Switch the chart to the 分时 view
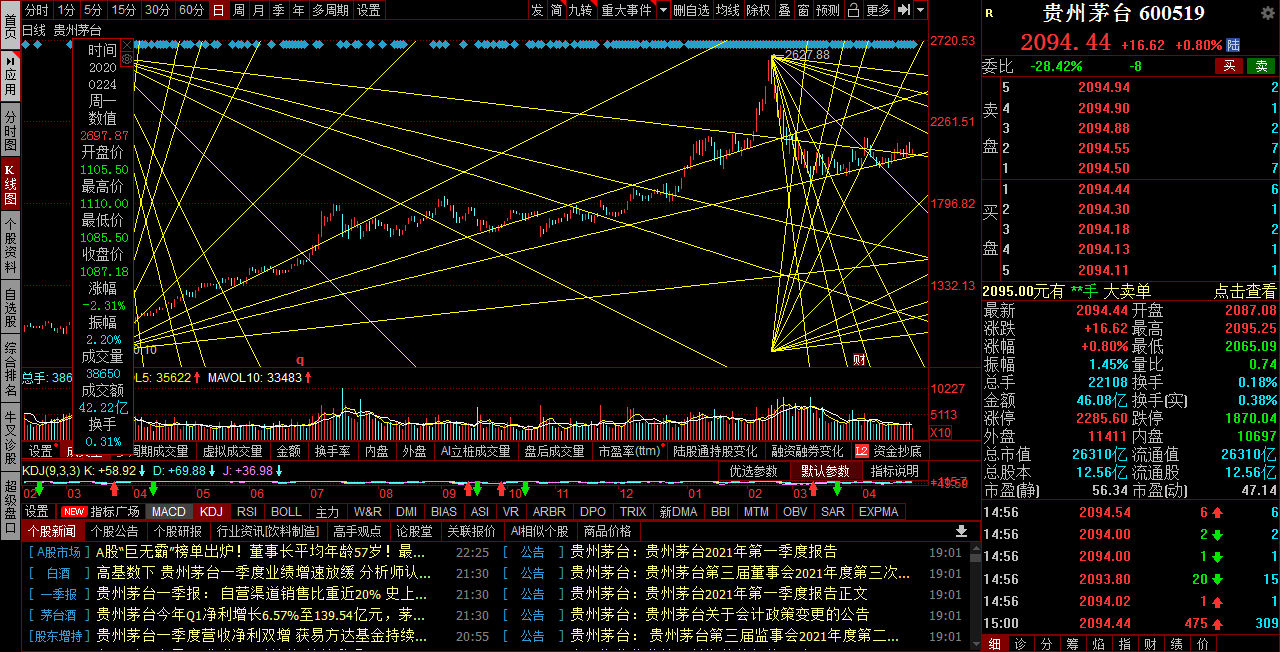The height and width of the screenshot is (652, 1280). pos(36,10)
